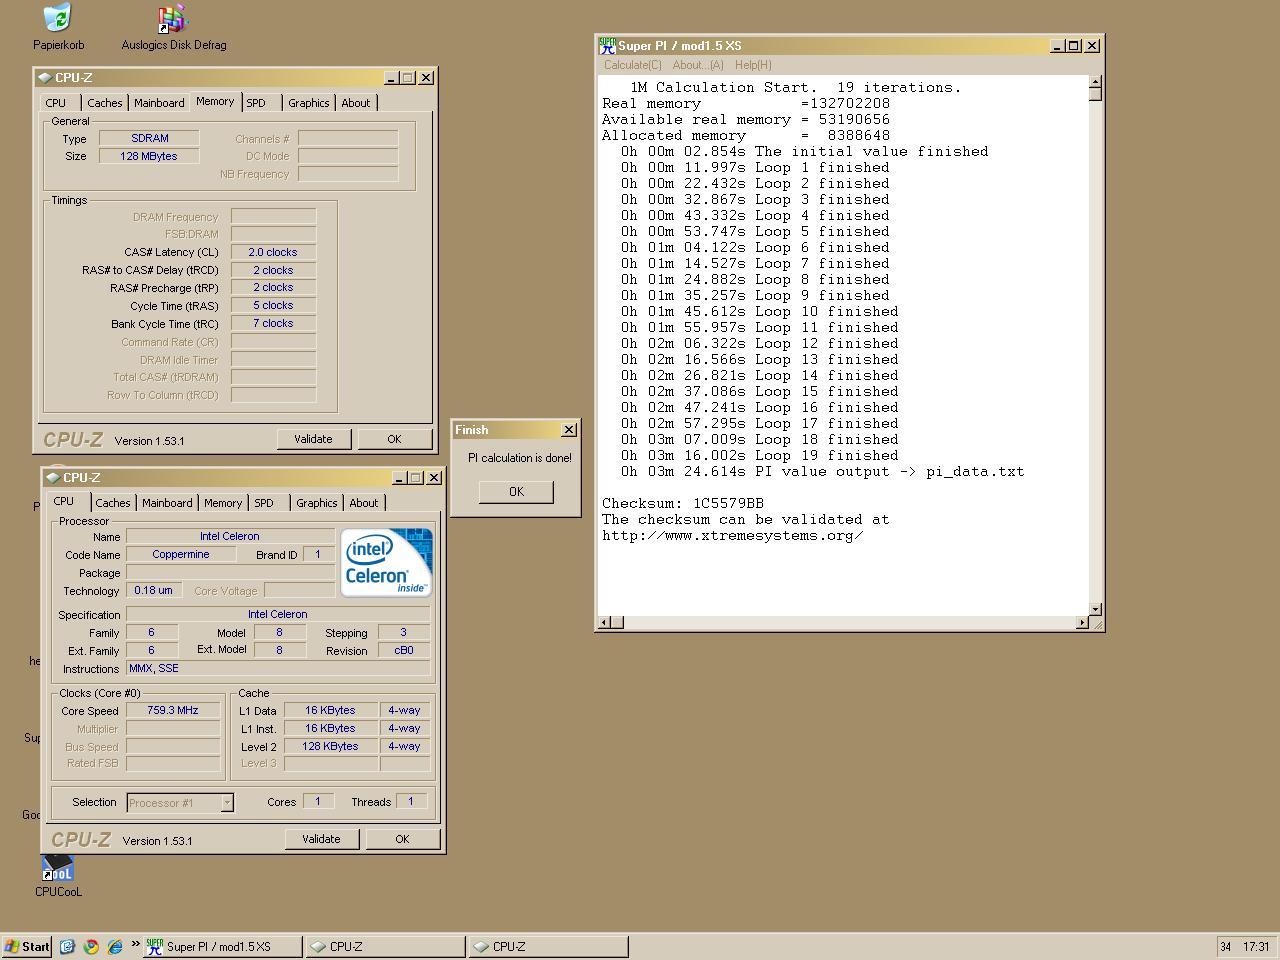
Task: Click the Technology value 0.18 um
Action: 153,590
